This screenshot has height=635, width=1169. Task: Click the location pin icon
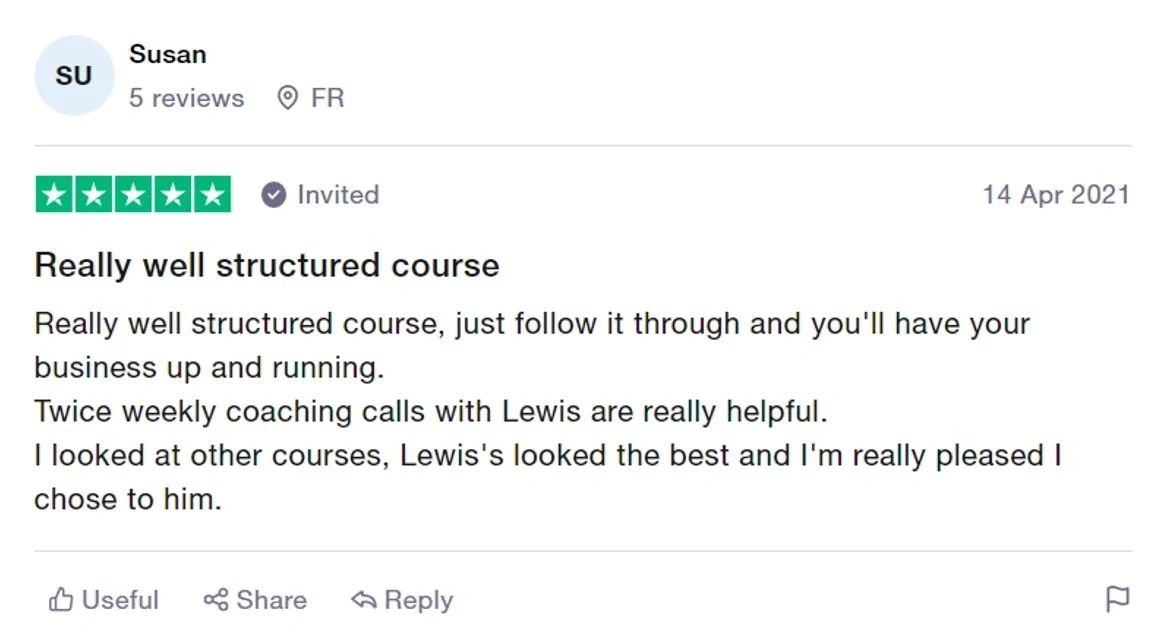287,98
